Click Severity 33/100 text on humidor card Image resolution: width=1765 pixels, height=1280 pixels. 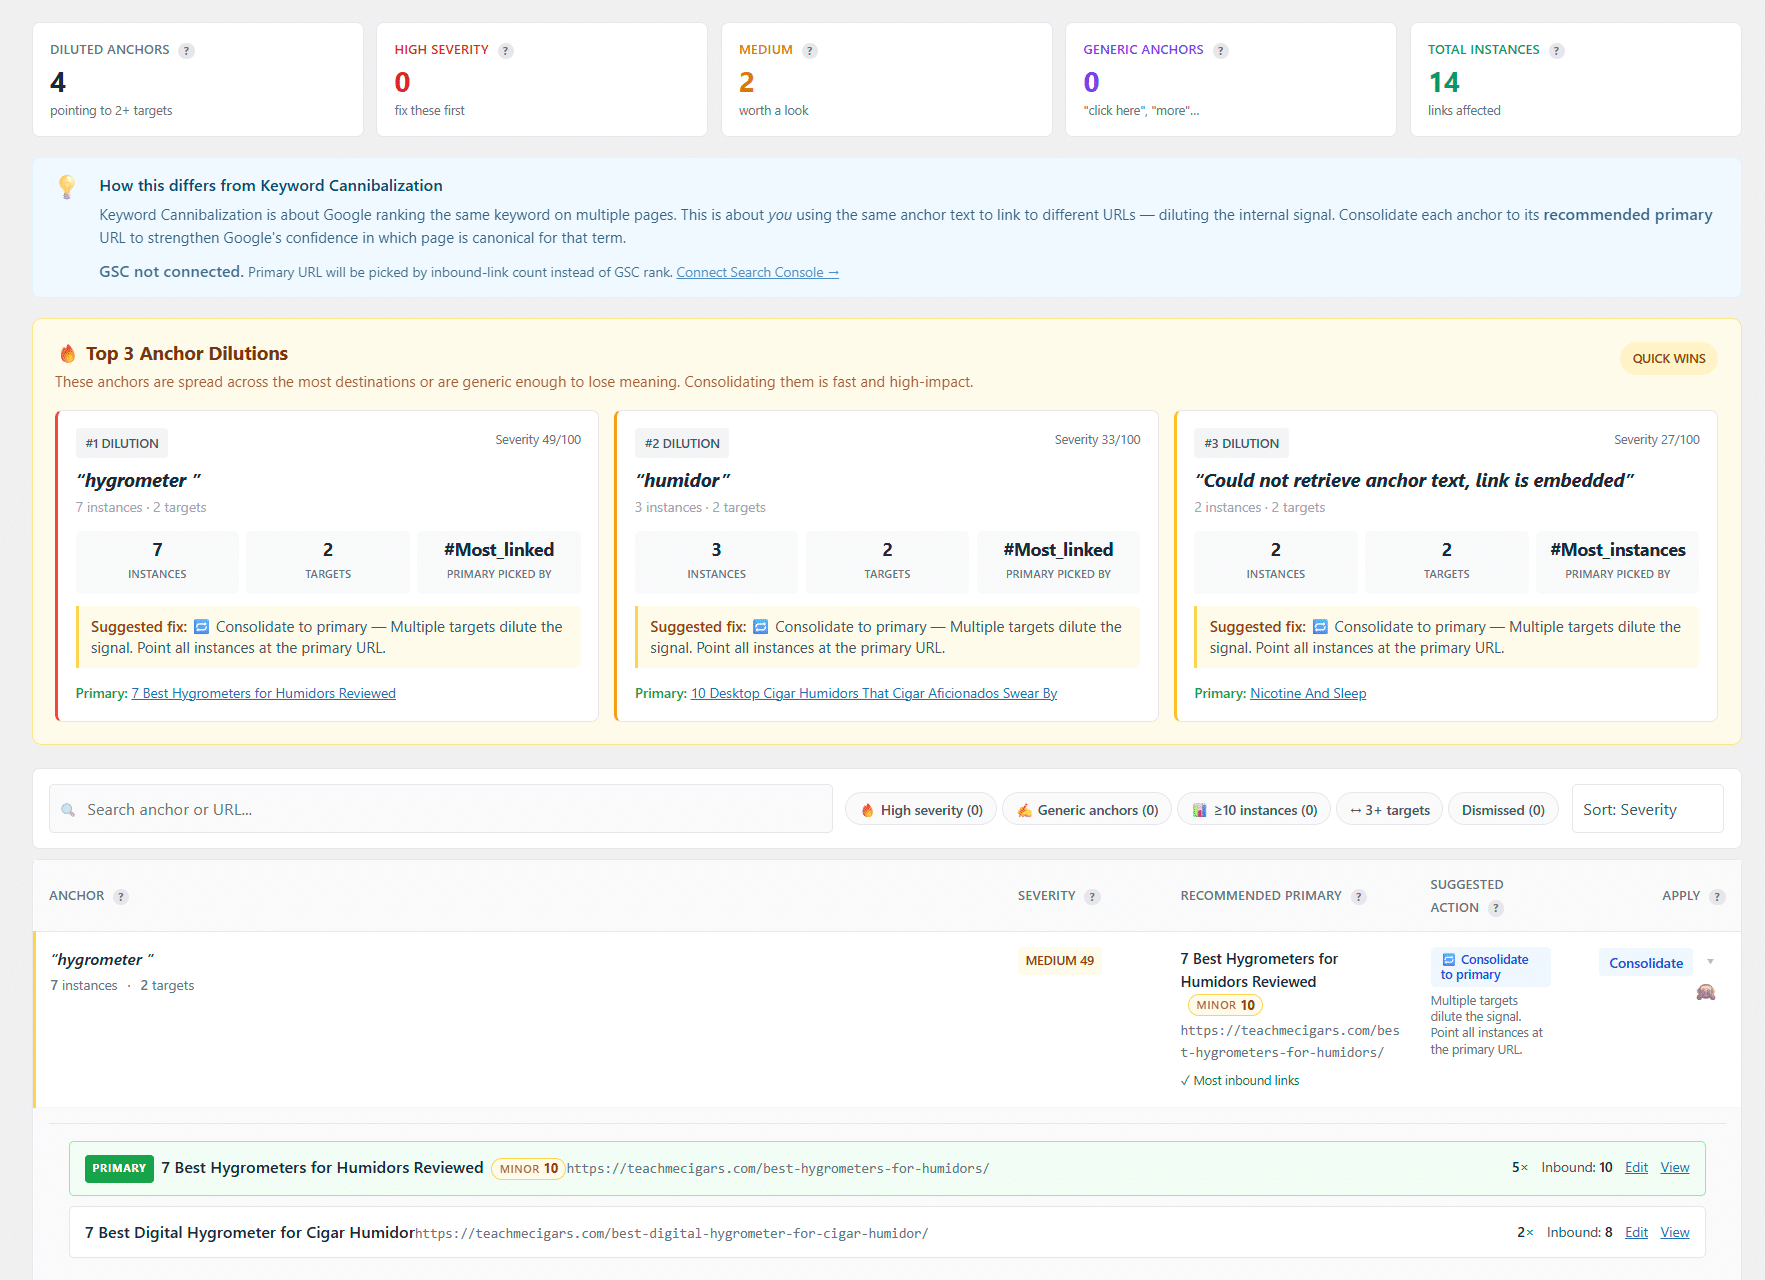click(x=1097, y=440)
